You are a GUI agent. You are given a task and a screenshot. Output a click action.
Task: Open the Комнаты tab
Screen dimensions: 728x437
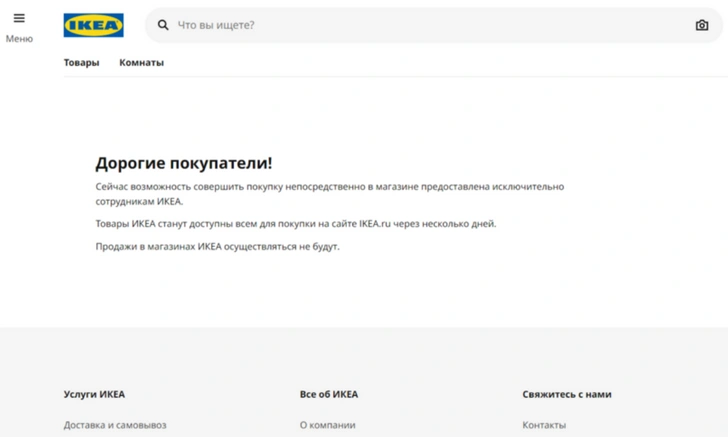[x=142, y=63]
